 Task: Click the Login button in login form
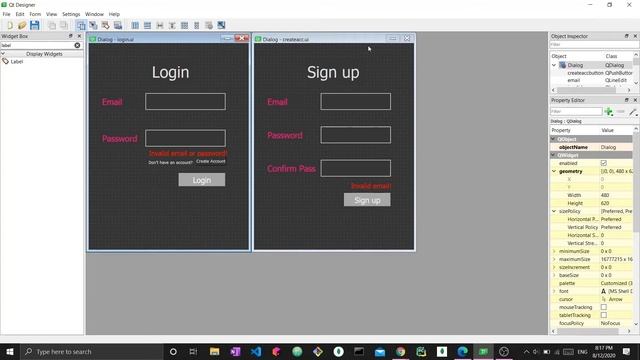[x=202, y=180]
